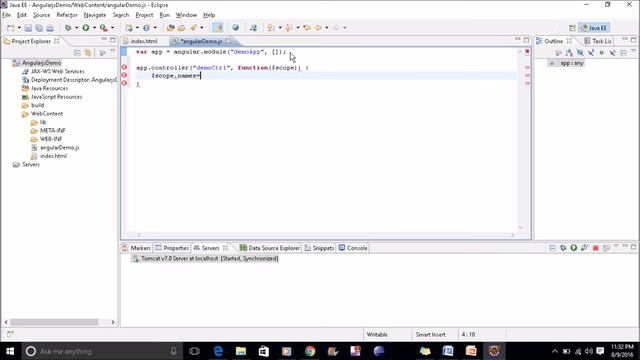Click the Debug bug icon in toolbar
640x360 pixels.
(x=68, y=28)
